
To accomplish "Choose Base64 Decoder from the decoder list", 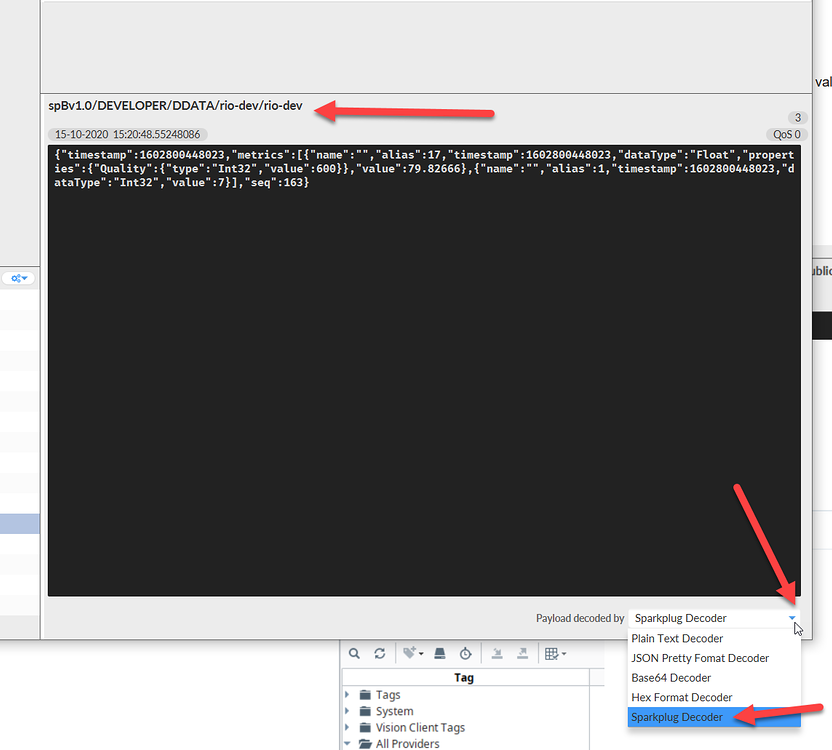I will [x=671, y=677].
